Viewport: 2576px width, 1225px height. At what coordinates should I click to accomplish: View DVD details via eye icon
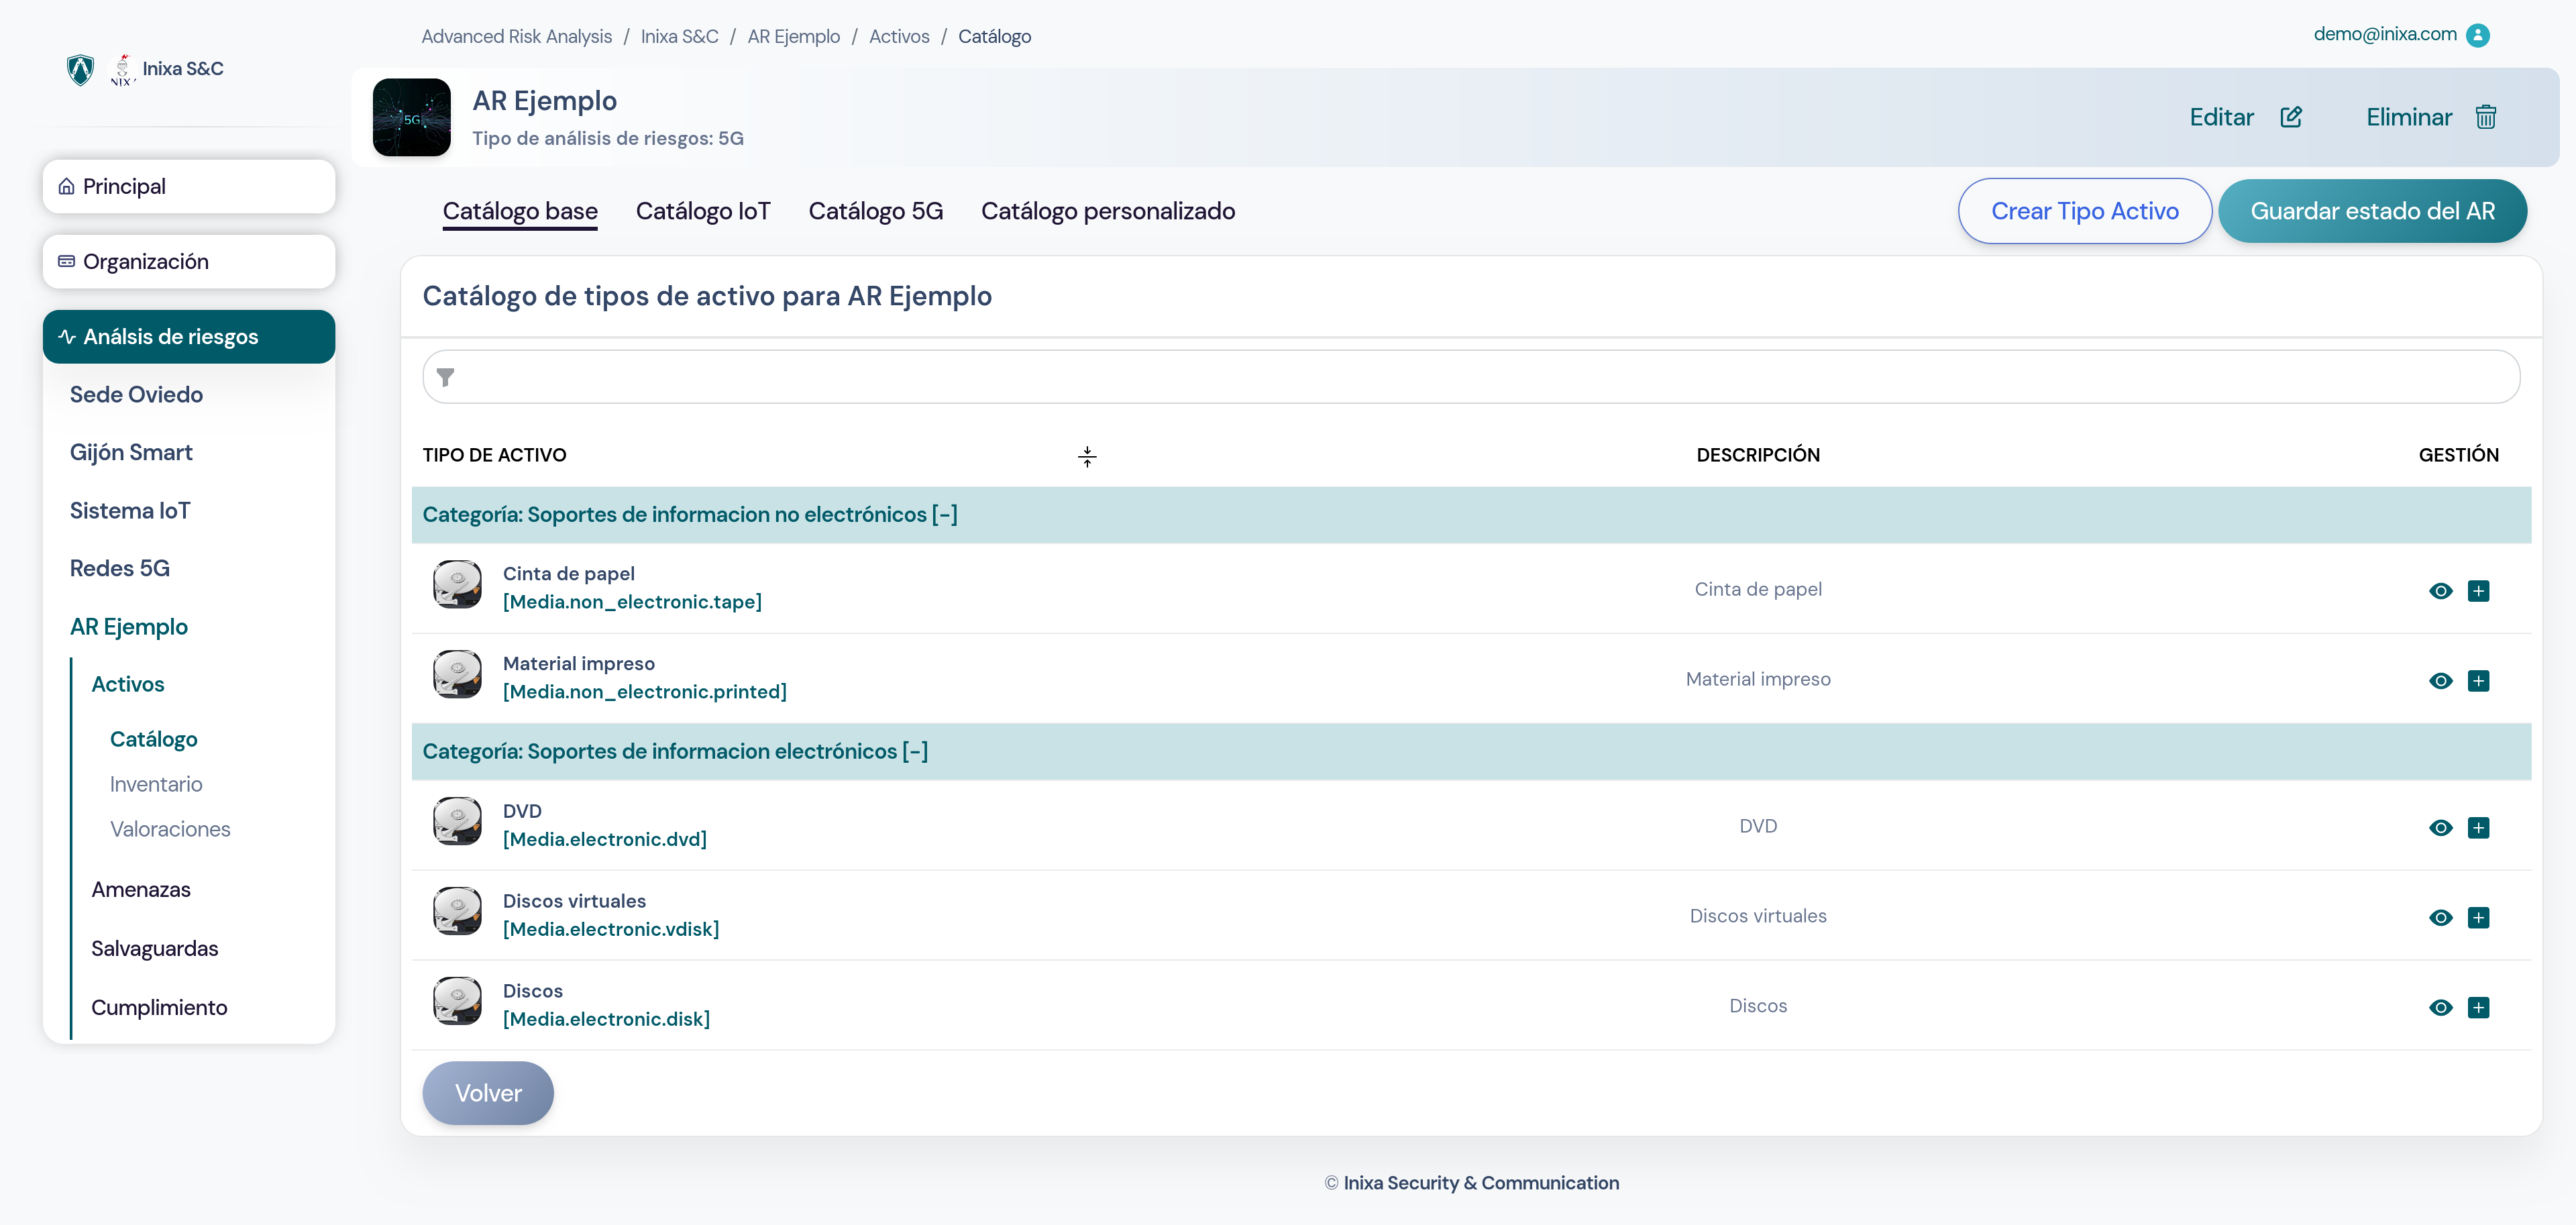tap(2440, 827)
